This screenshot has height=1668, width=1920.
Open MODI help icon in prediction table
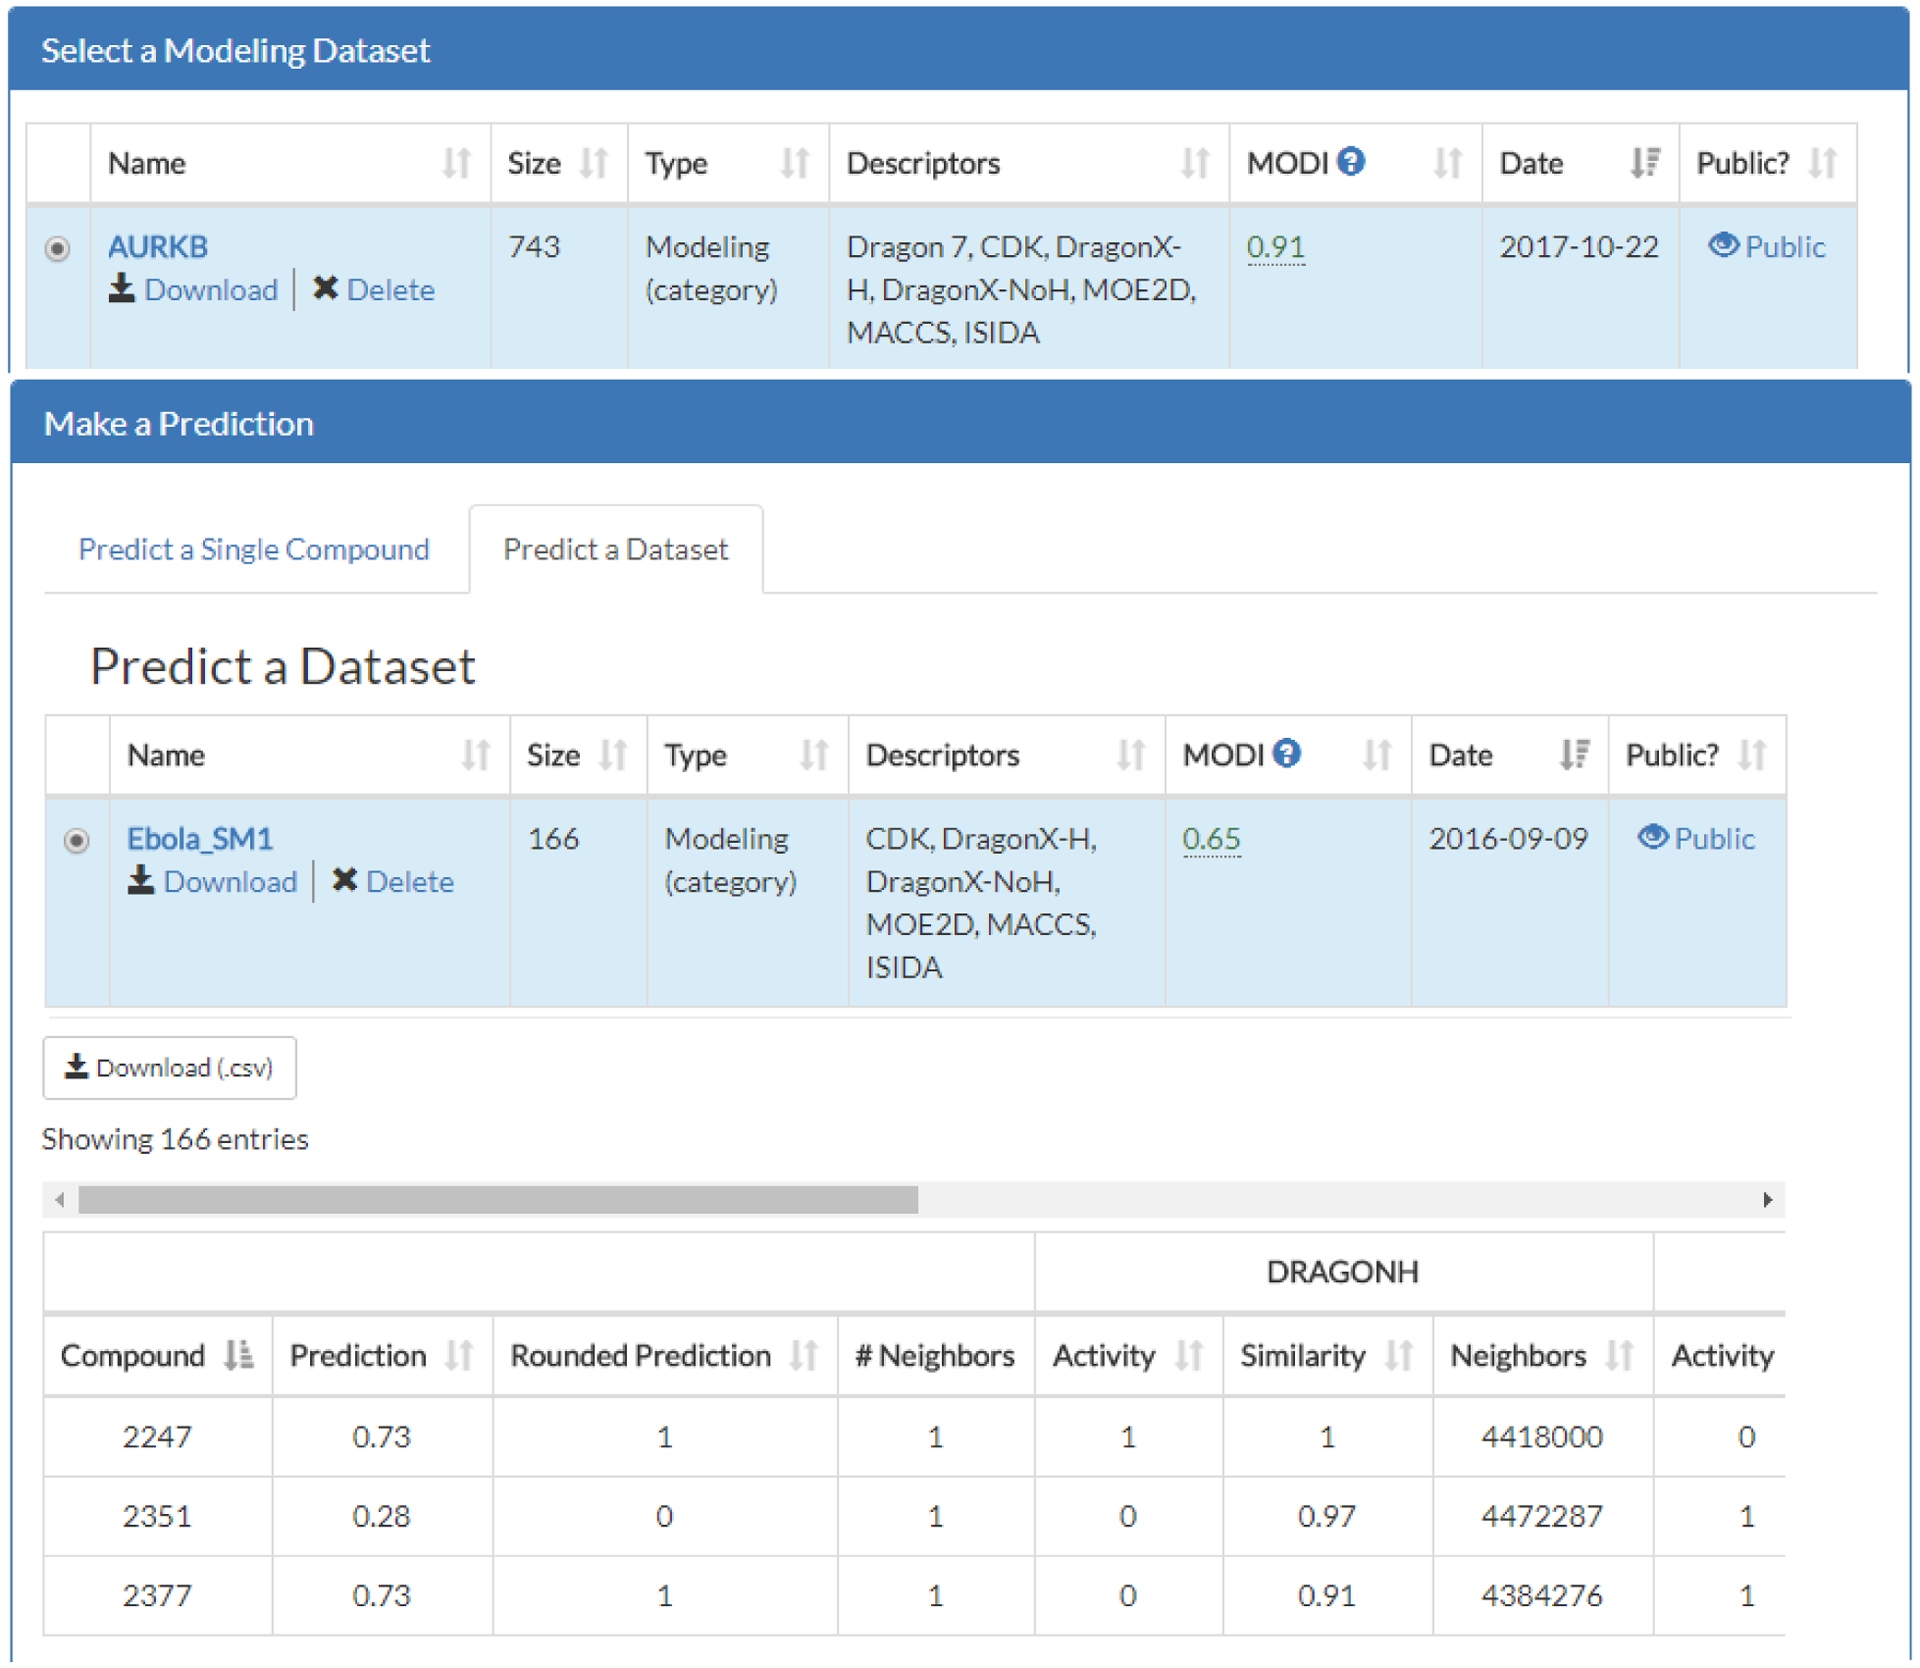[x=1287, y=753]
